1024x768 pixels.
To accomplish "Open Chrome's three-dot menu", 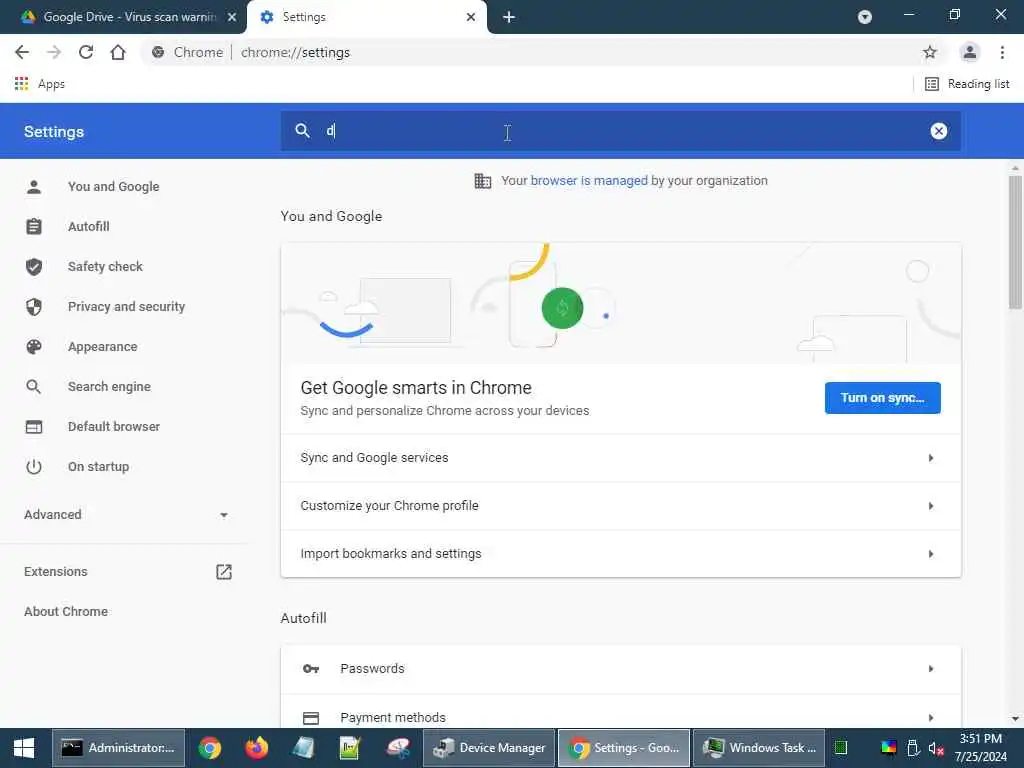I will [x=1002, y=52].
